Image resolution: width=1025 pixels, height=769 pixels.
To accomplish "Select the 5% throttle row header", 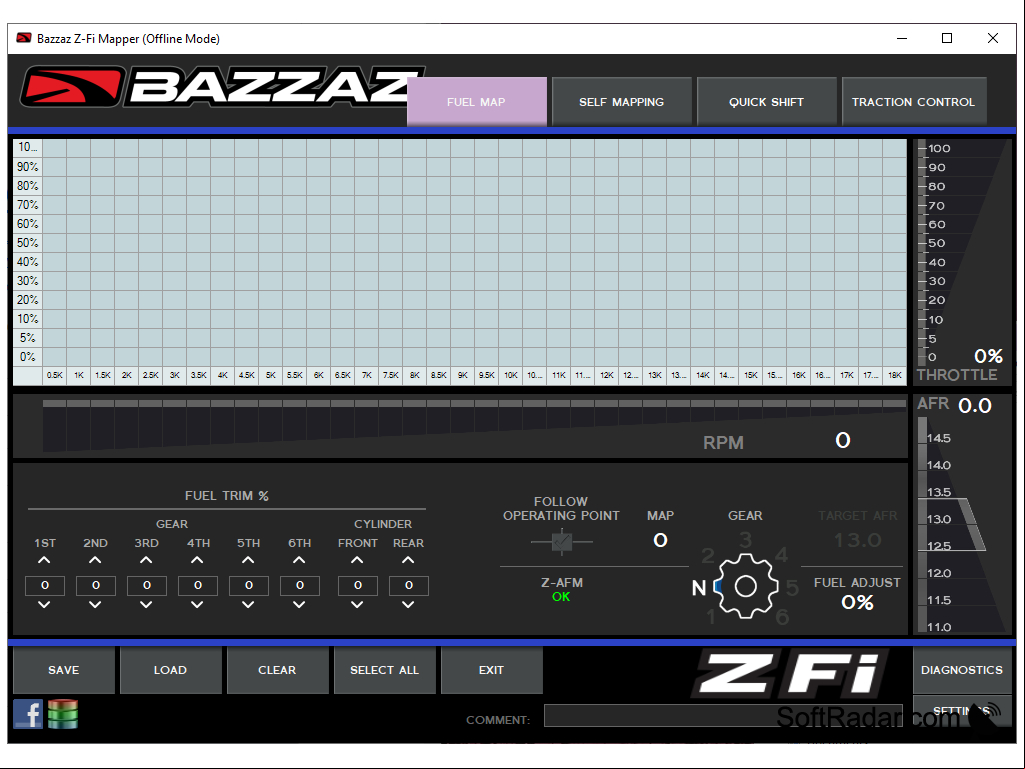I will (x=27, y=338).
